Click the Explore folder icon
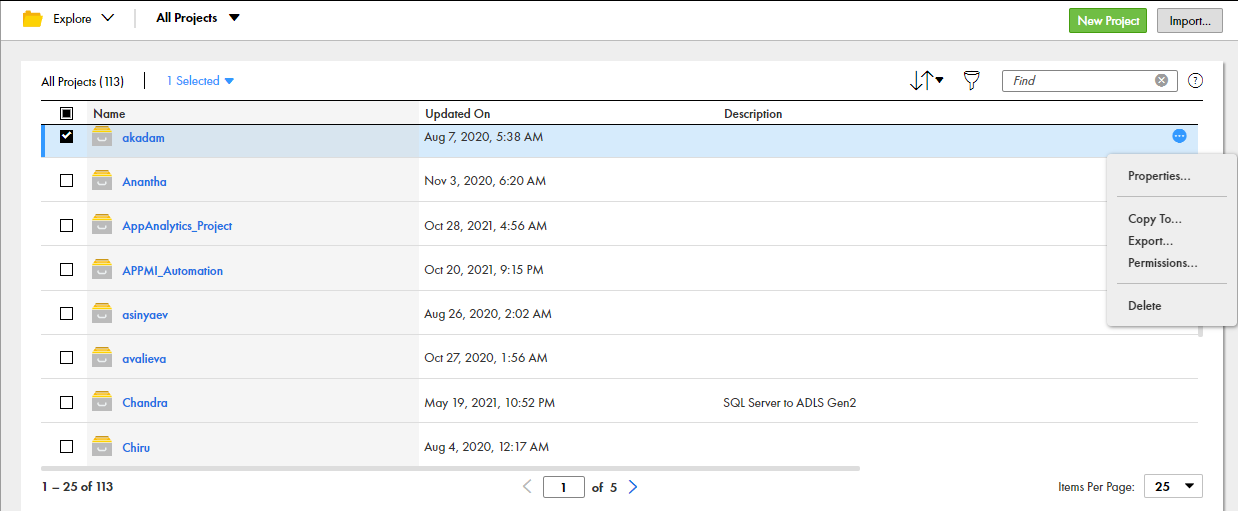 [x=32, y=19]
